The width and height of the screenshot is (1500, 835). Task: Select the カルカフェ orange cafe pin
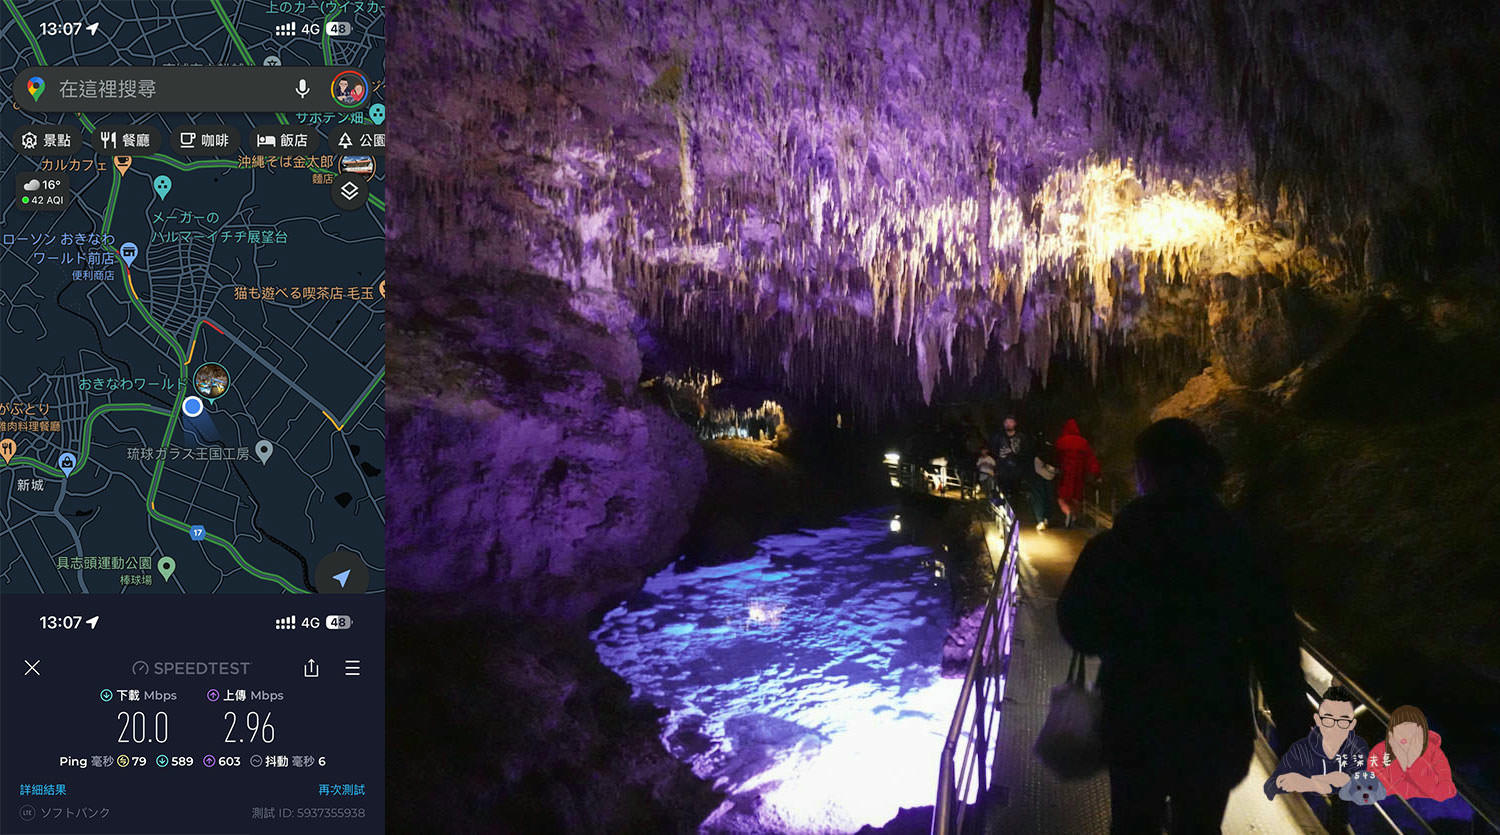click(x=123, y=165)
